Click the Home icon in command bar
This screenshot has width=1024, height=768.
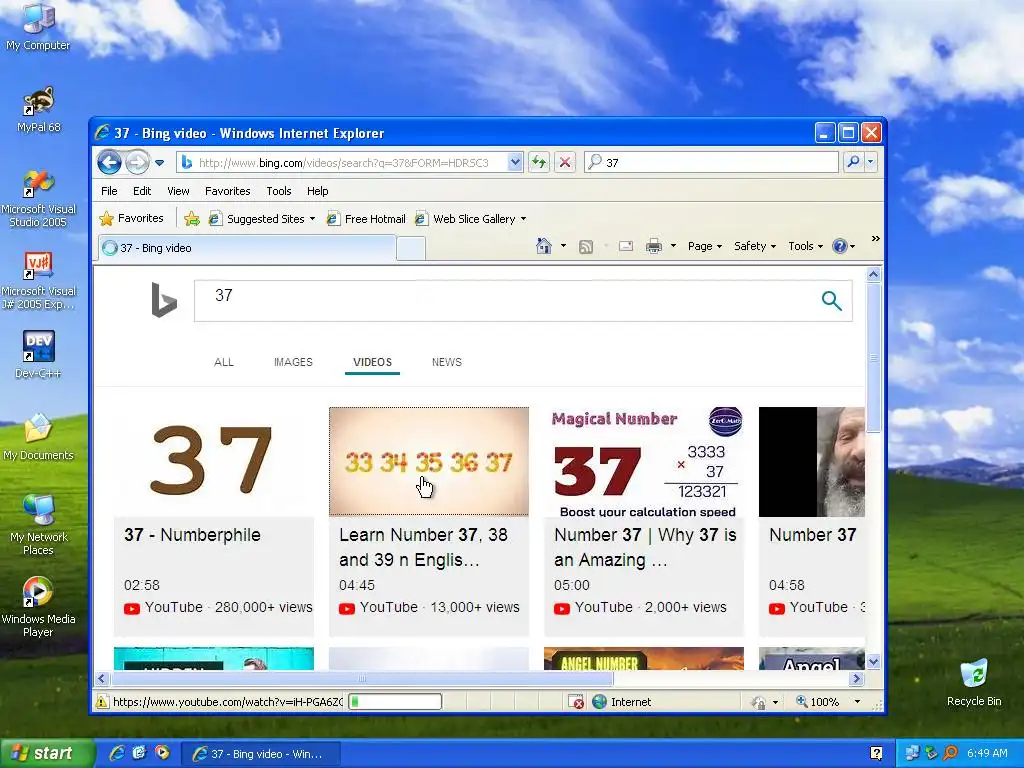click(543, 246)
